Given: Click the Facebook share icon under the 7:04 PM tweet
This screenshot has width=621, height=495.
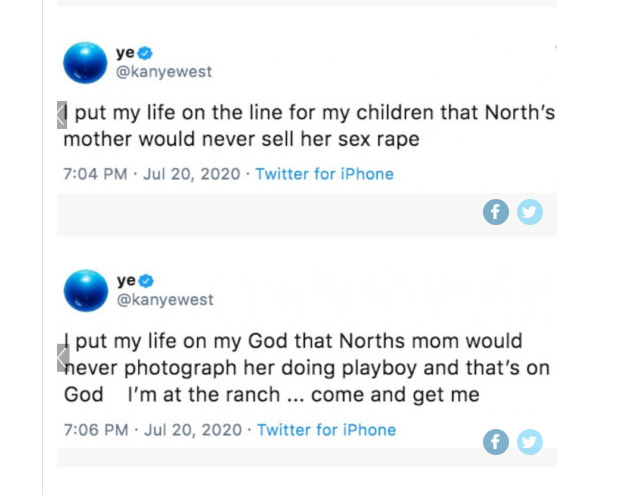Looking at the screenshot, I should 496,212.
